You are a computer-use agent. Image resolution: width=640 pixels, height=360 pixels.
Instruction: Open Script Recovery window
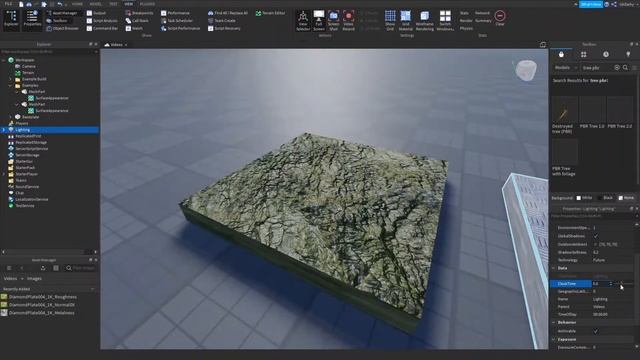(x=224, y=29)
